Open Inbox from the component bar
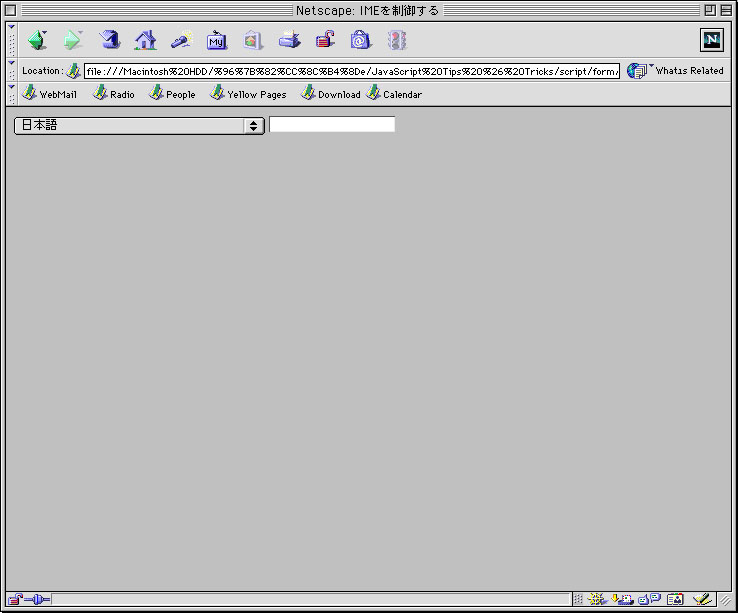738x613 pixels. (x=622, y=599)
